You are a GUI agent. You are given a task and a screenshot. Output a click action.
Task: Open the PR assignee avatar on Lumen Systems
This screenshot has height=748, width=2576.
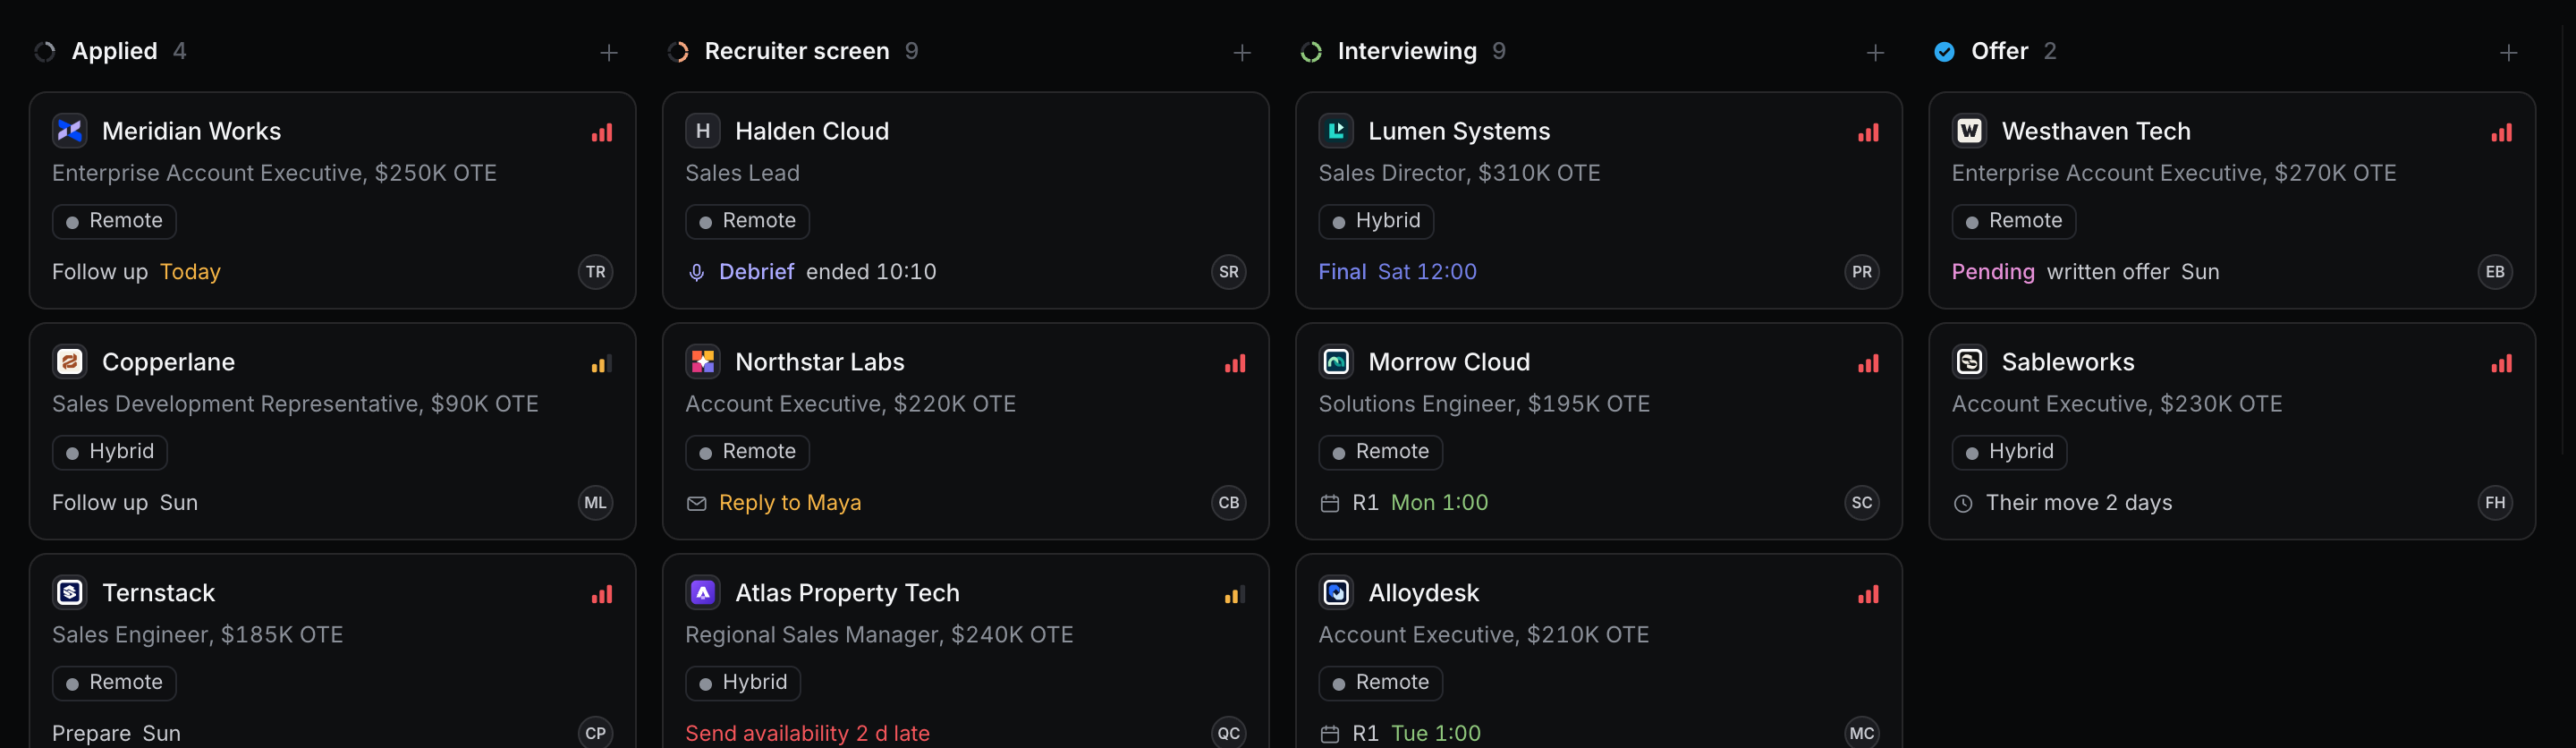[x=1862, y=272]
